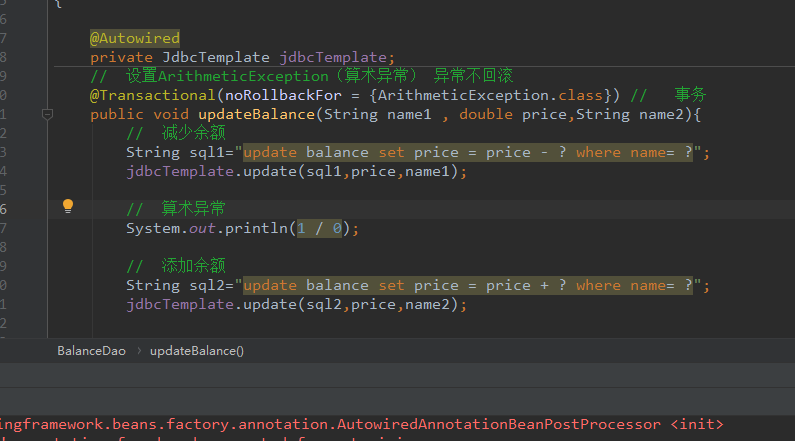Screen dimensions: 795x441
Task: Click the AutowiredAnnotationBeanPostProcessor console log line
Action: click(362, 424)
